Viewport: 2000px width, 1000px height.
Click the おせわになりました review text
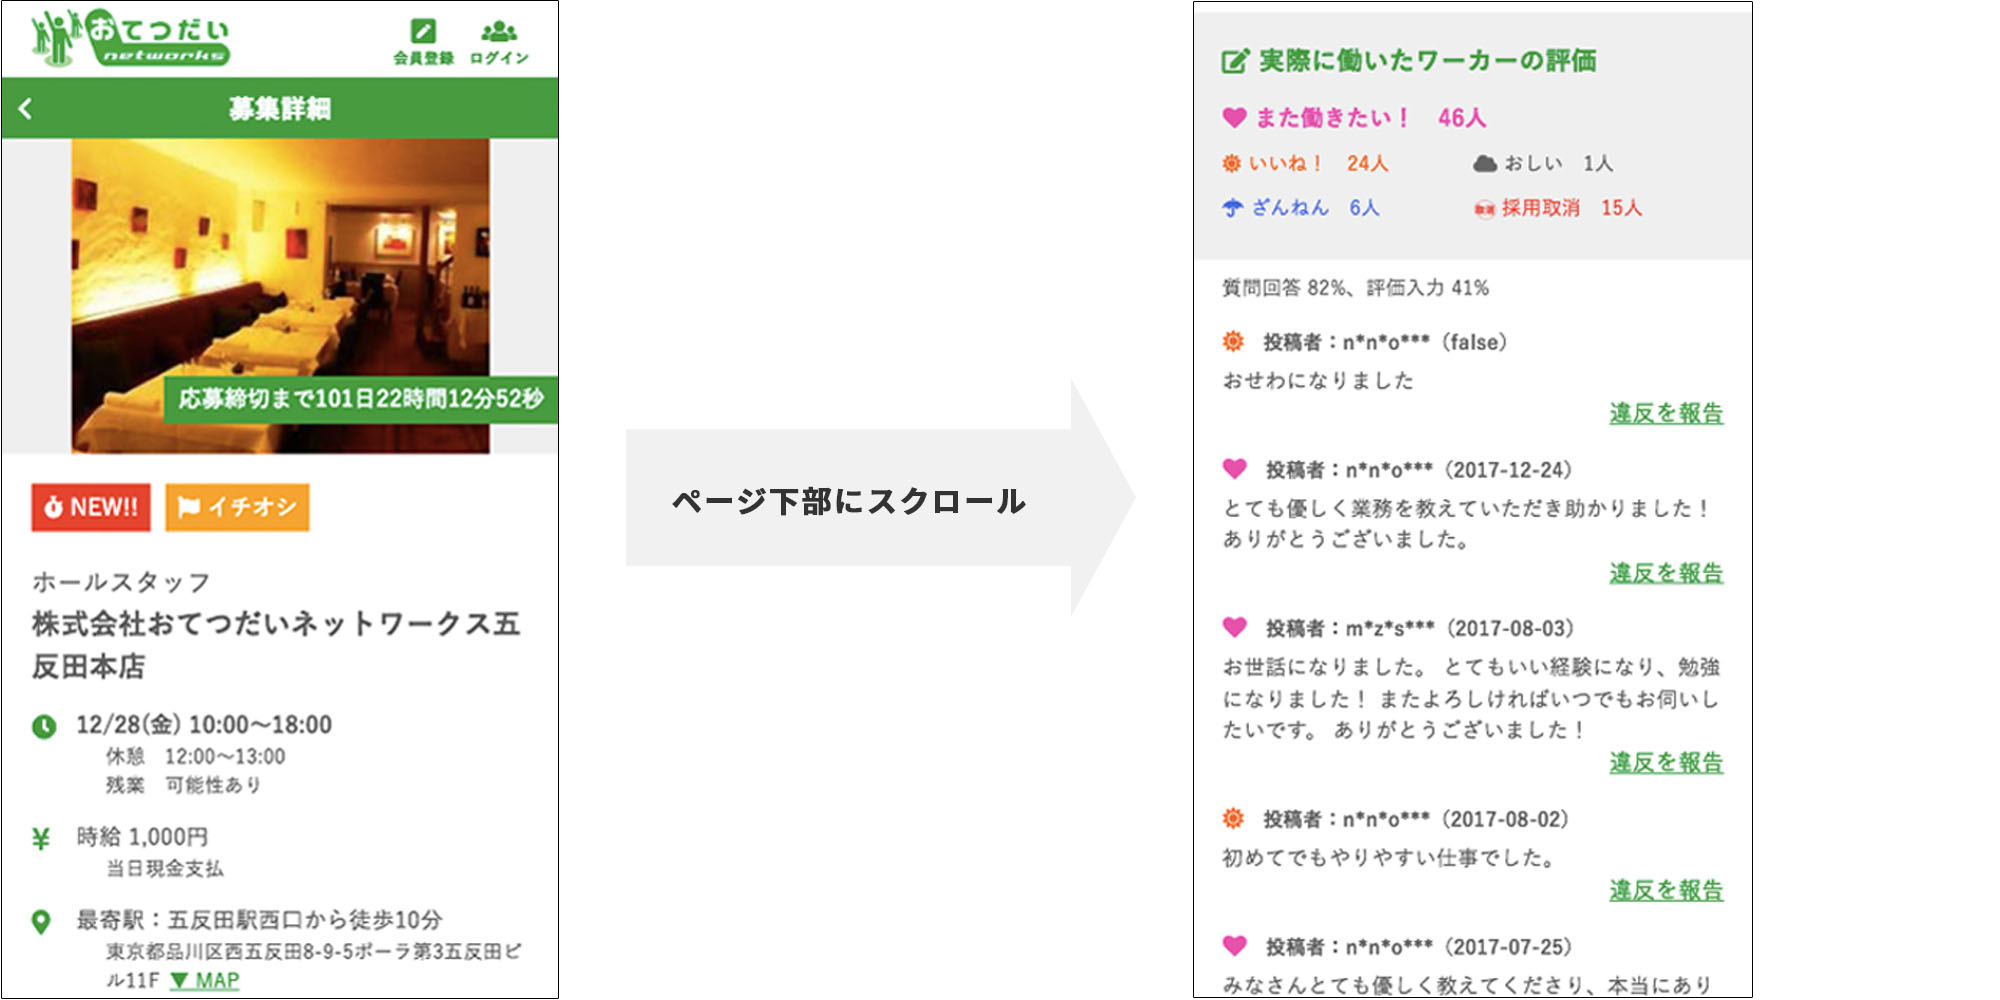[1318, 381]
